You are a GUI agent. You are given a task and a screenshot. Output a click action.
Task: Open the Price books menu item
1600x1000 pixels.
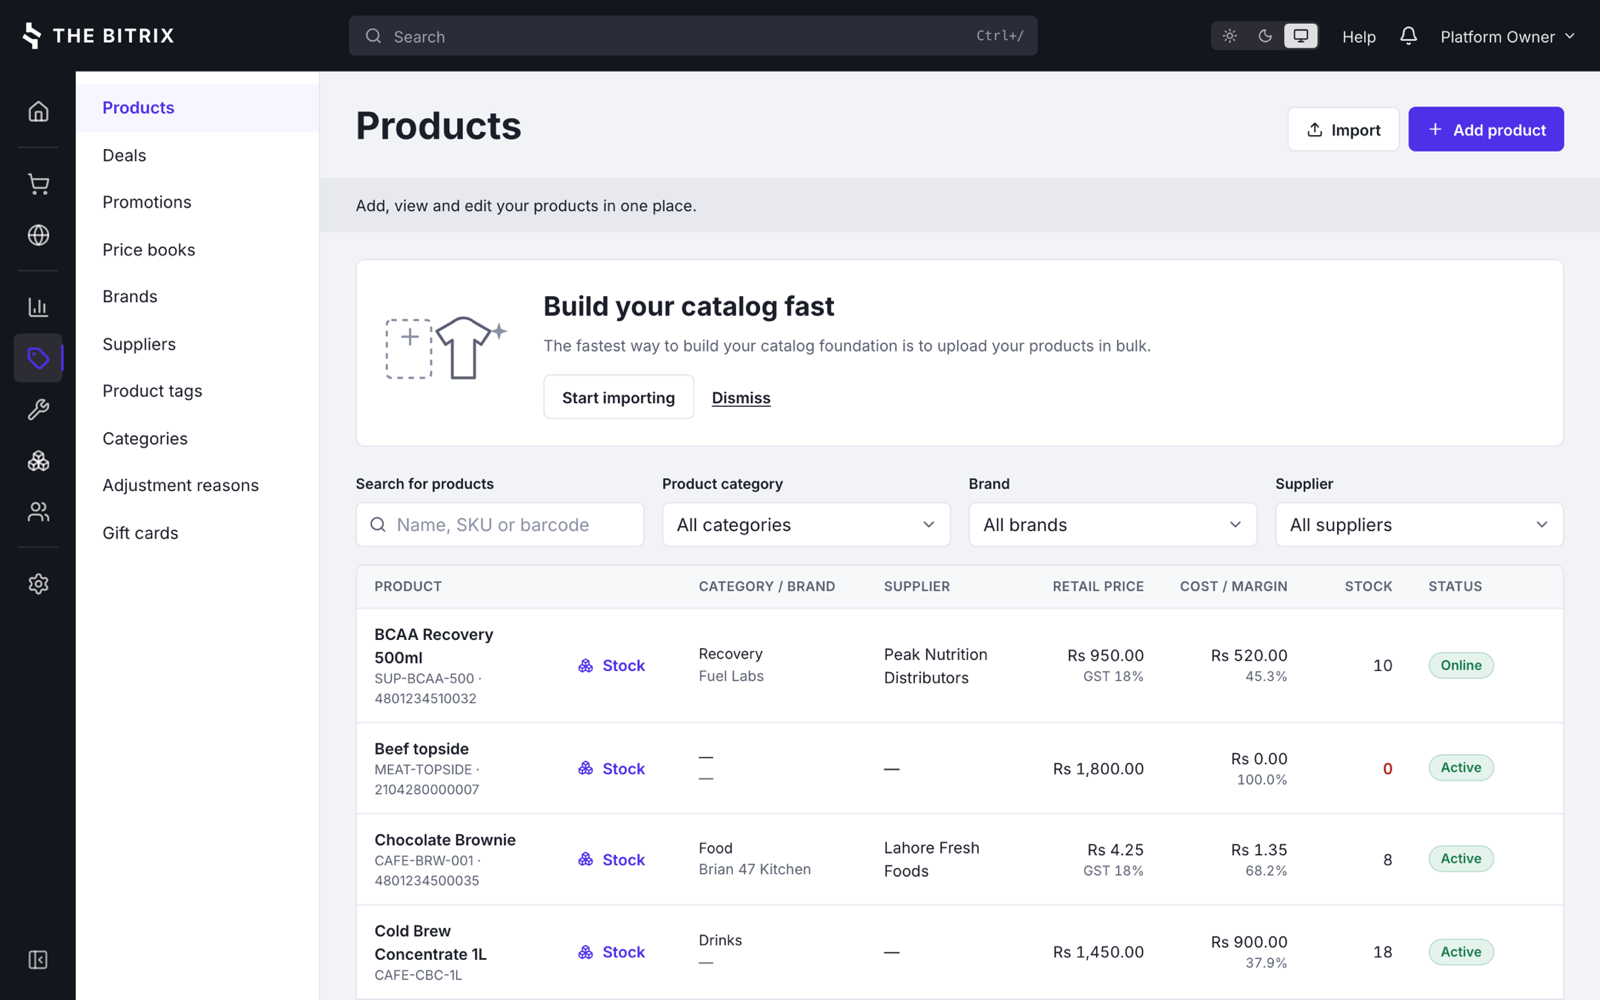(198, 250)
